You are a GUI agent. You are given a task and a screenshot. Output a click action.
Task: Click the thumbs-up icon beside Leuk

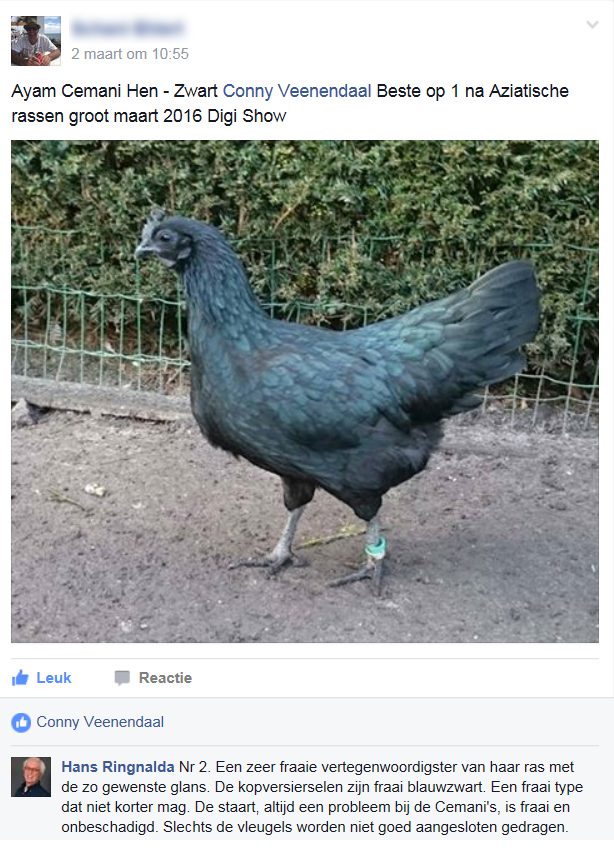20,677
